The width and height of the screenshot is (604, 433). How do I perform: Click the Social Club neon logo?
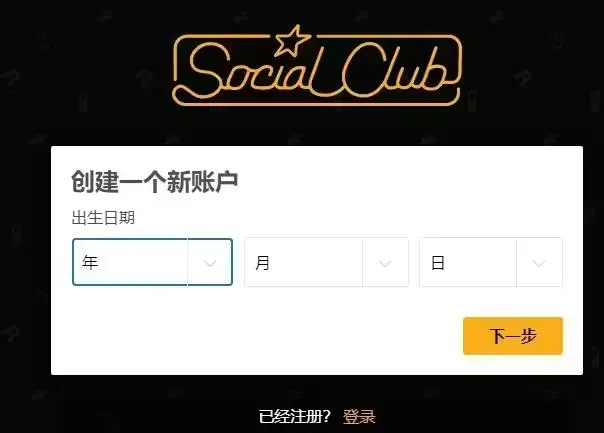tap(316, 66)
